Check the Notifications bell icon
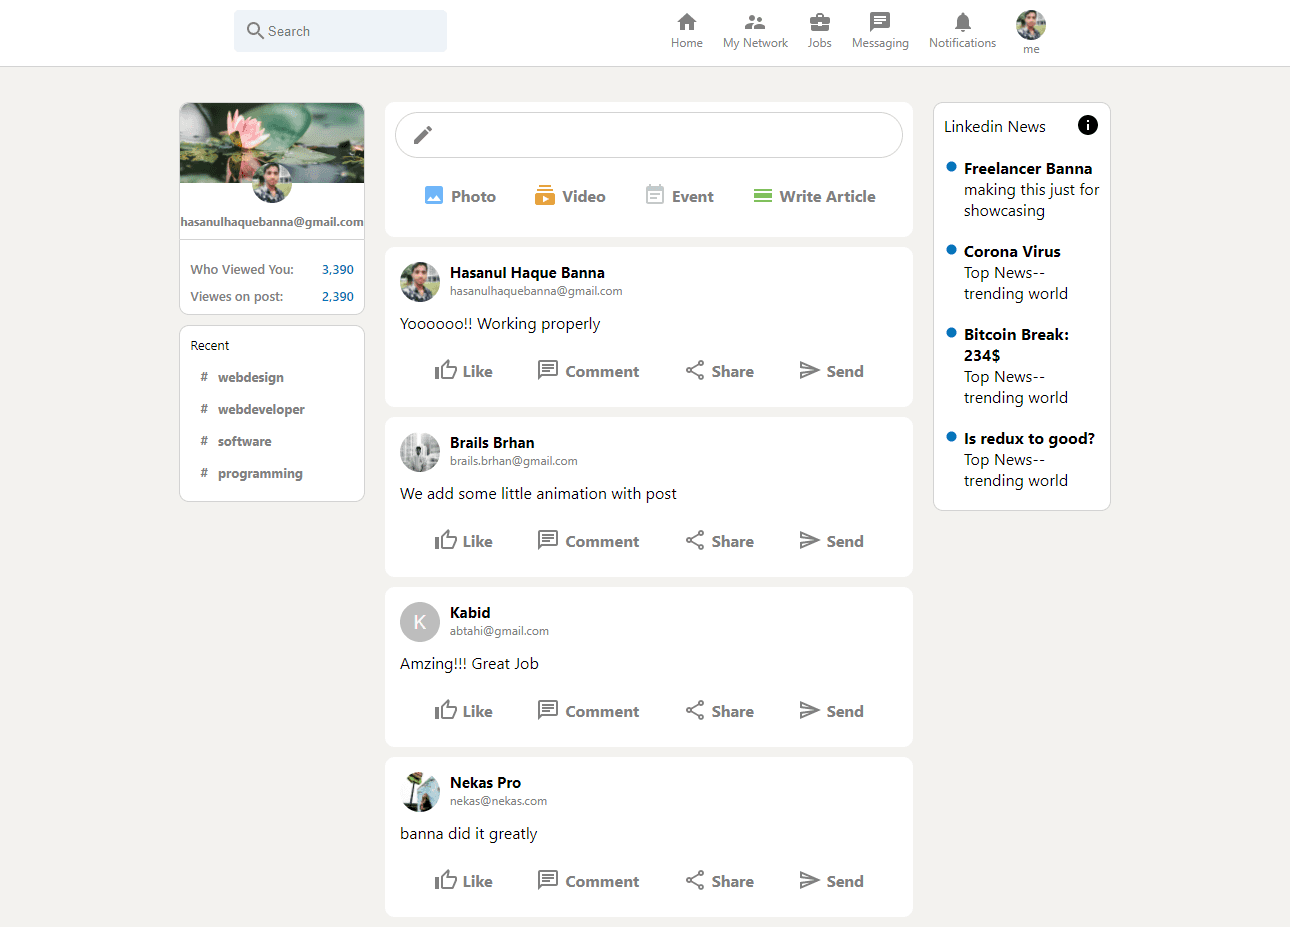Screen dimensions: 1290x927 click(962, 23)
